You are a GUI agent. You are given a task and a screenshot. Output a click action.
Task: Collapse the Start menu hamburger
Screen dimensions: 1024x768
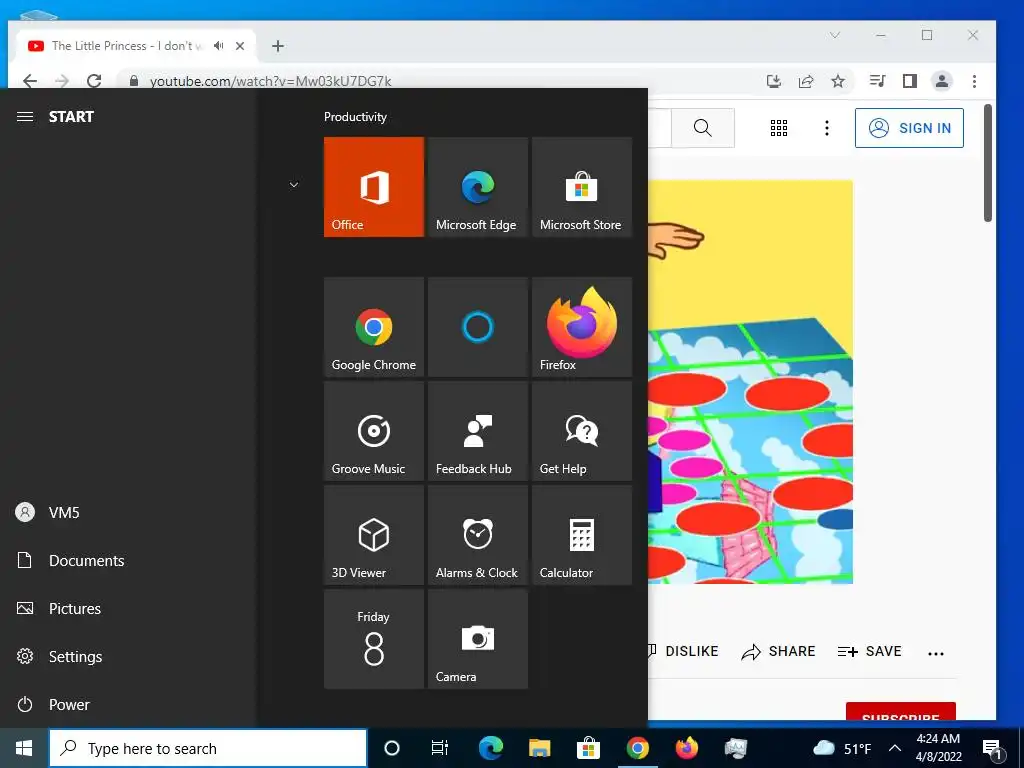[x=25, y=117]
